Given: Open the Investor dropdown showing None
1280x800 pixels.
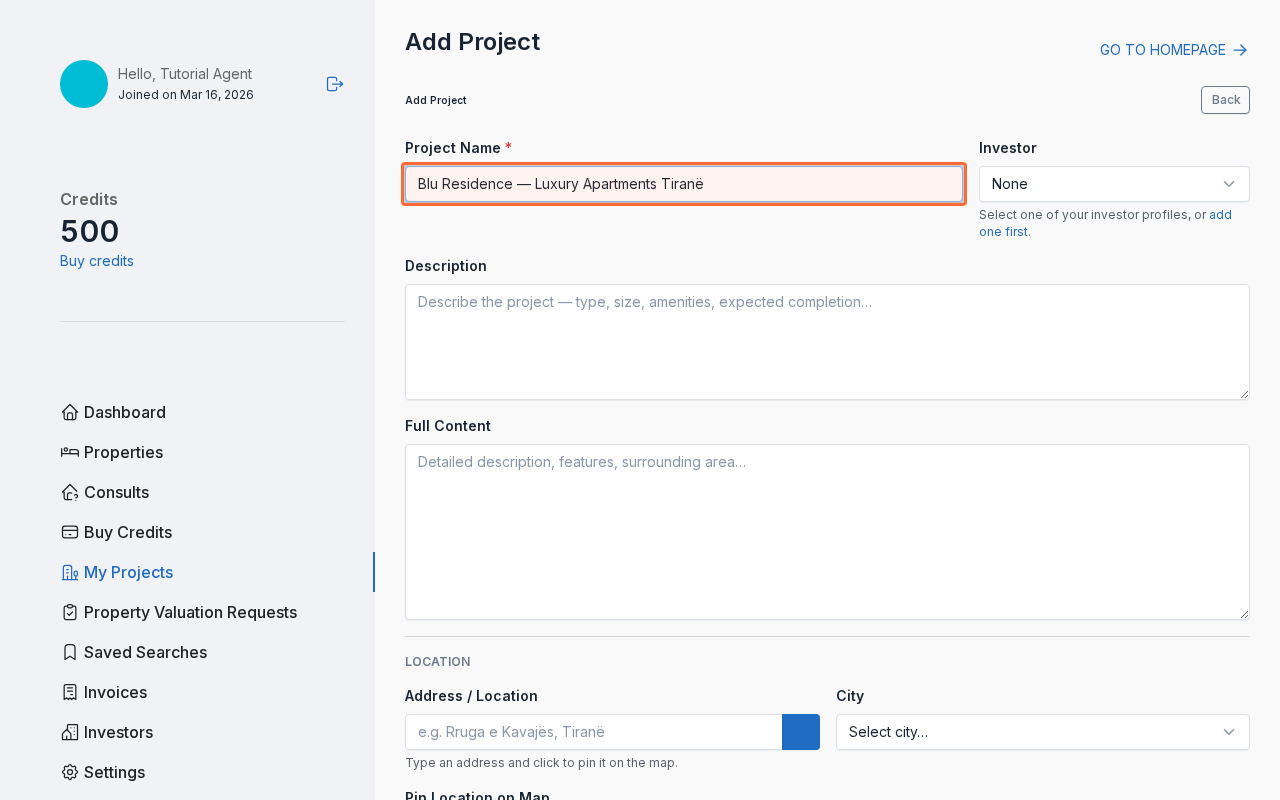Looking at the screenshot, I should 1114,184.
